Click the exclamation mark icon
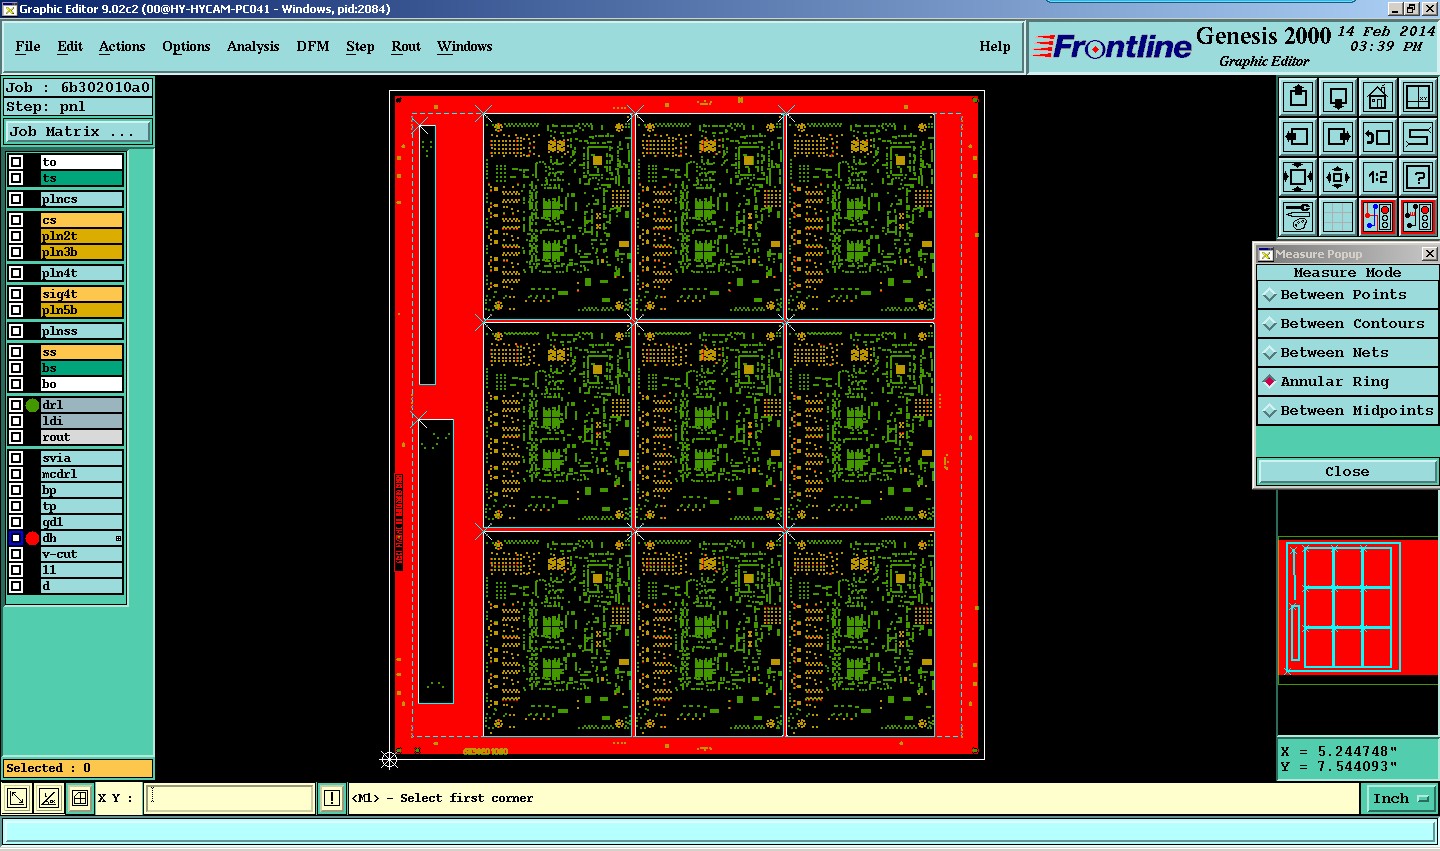This screenshot has width=1440, height=851. tap(332, 798)
